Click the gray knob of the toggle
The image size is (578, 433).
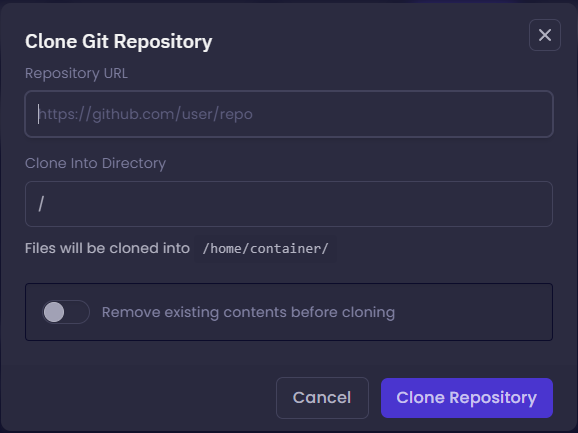[54, 312]
